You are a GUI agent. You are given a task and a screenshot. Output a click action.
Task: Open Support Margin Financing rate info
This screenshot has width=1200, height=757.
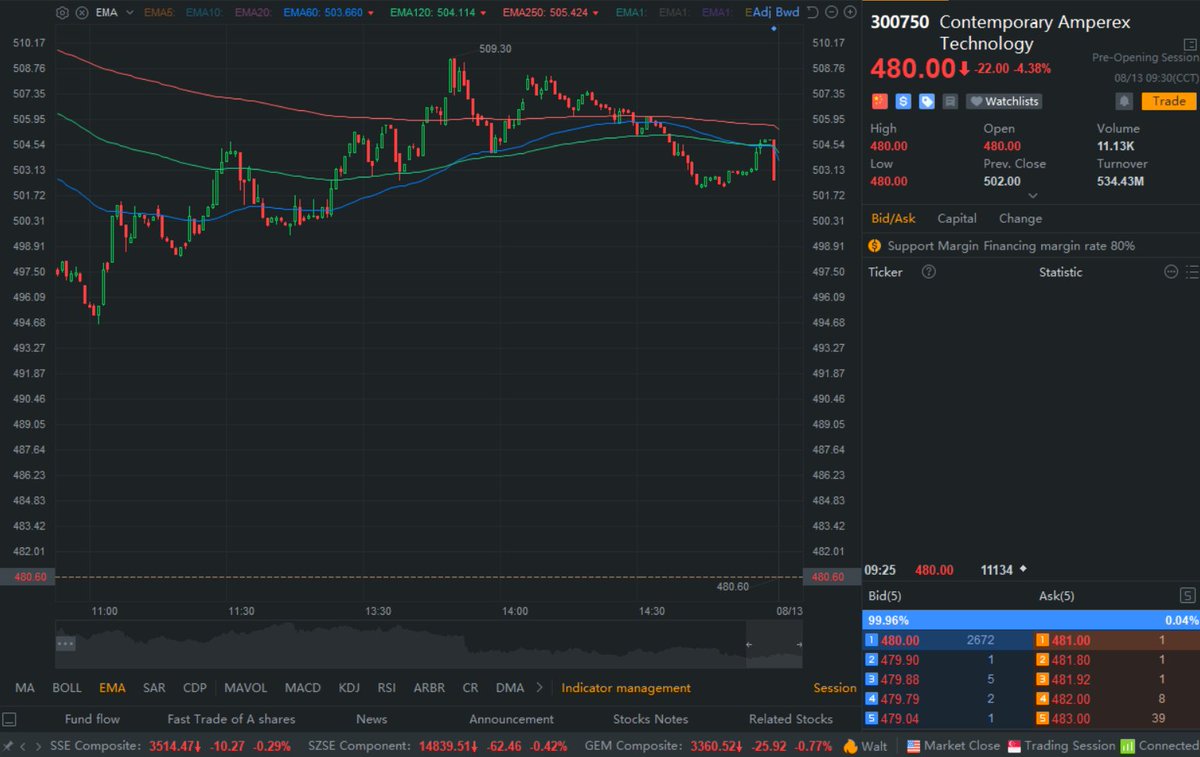(1011, 245)
